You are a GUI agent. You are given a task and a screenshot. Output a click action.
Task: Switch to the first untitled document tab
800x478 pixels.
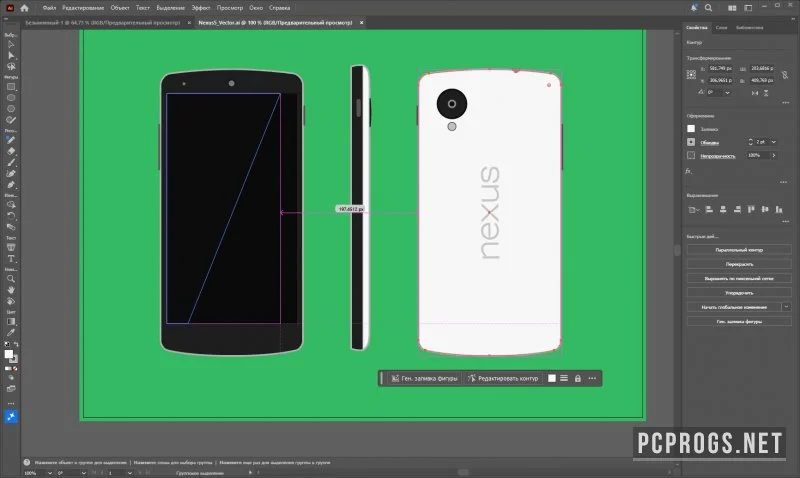[103, 22]
